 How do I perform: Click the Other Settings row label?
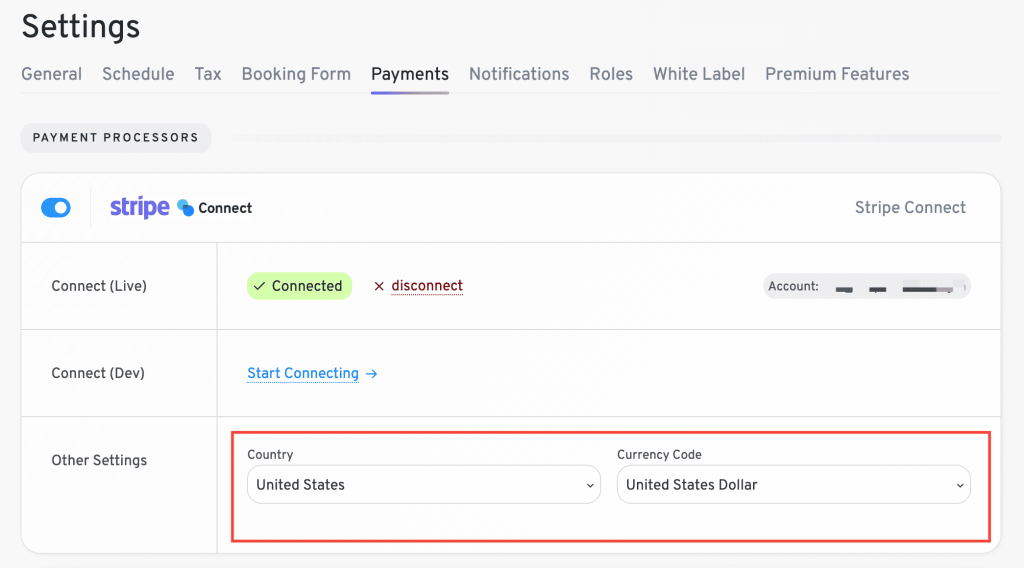coord(99,460)
